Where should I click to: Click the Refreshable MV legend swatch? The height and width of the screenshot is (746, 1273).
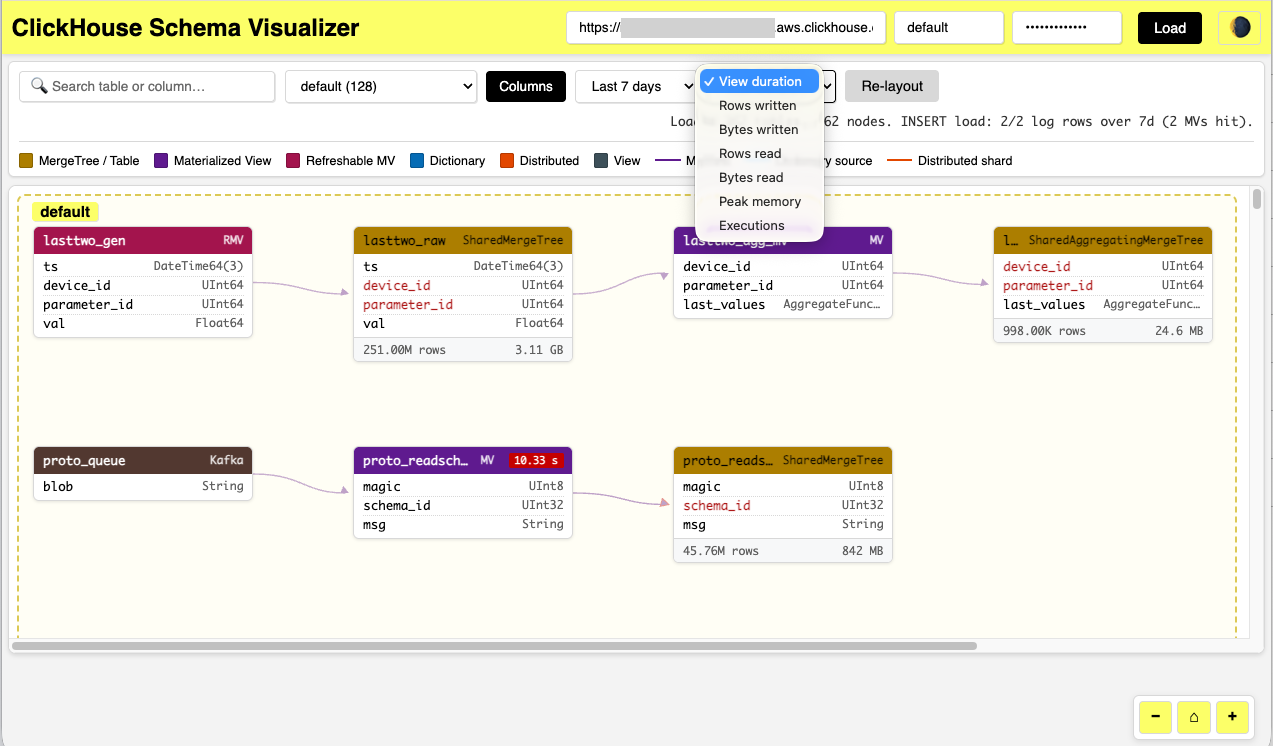293,160
